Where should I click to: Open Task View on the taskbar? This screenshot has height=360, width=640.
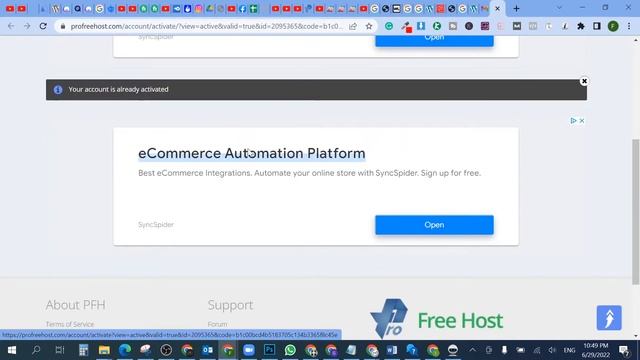point(60,350)
